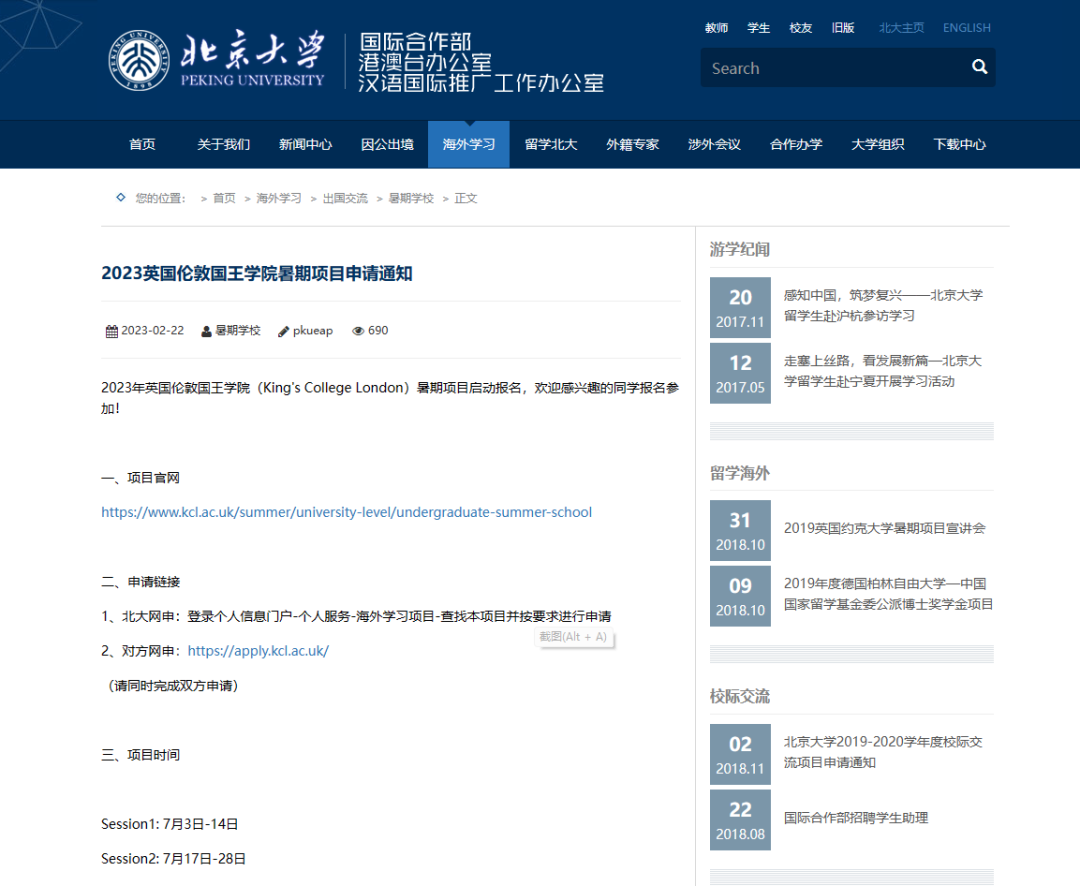Open the 关于我们 navigation tab
The image size is (1080, 886).
[223, 145]
